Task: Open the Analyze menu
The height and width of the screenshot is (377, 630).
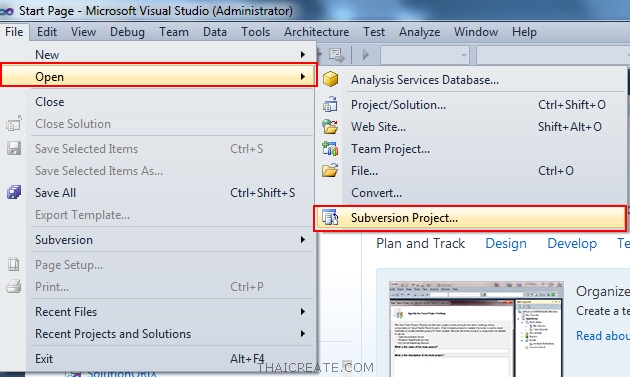Action: pos(419,32)
